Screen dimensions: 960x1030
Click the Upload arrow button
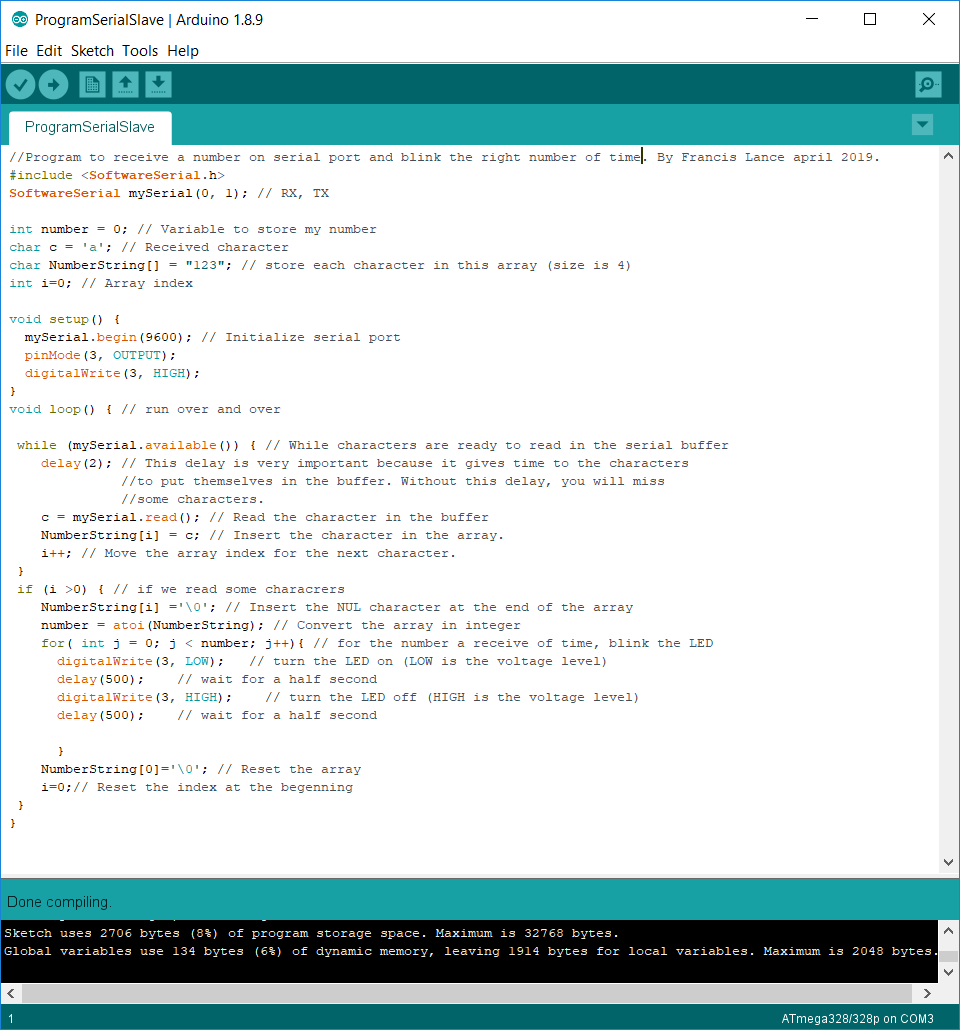pos(53,85)
